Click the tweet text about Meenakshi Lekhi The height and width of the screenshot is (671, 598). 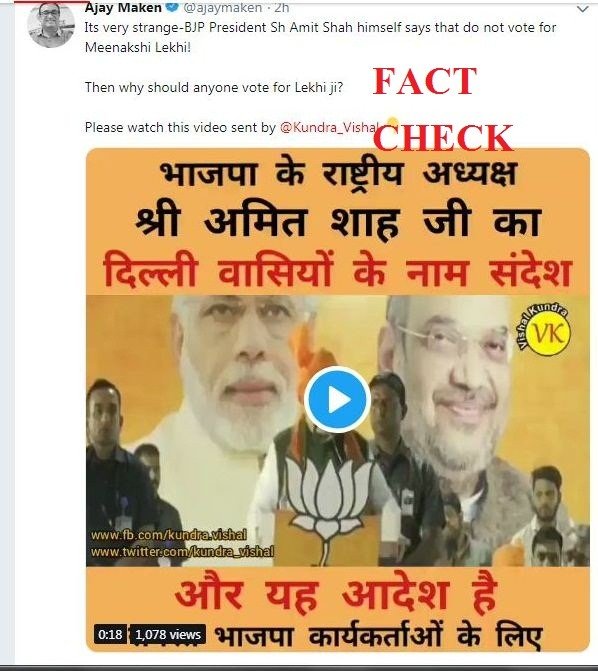point(320,37)
